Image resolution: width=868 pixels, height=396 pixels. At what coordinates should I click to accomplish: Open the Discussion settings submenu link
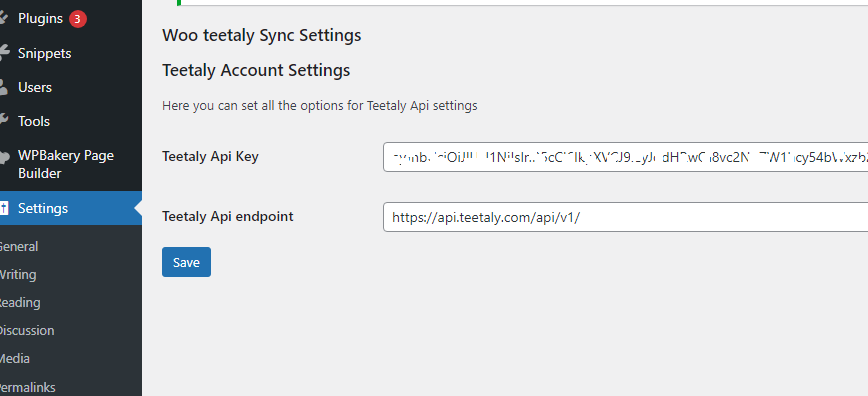click(x=26, y=331)
